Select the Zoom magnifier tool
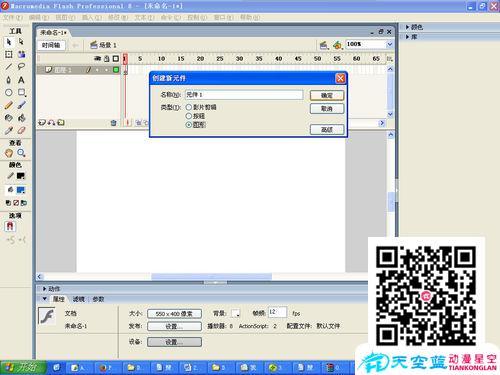 point(21,153)
